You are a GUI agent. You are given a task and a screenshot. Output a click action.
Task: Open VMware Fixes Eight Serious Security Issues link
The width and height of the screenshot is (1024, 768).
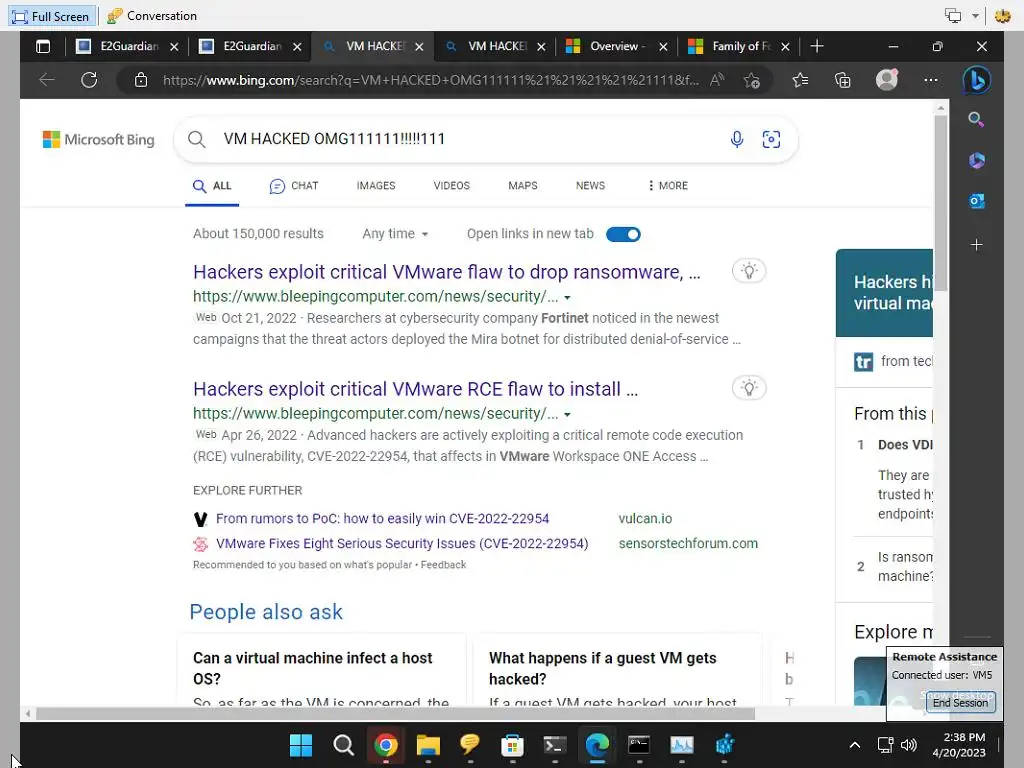402,543
